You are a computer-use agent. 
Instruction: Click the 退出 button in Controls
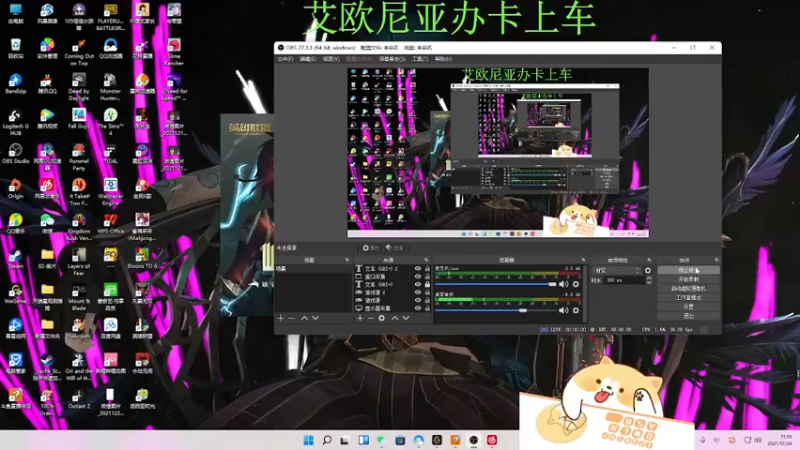click(x=688, y=316)
